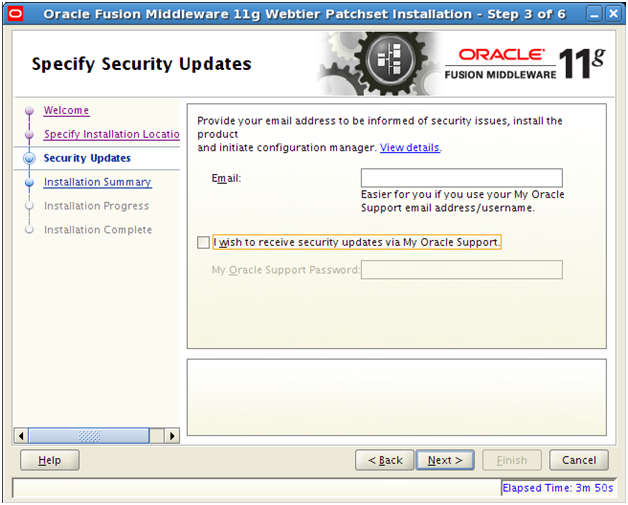Image resolution: width=628 pixels, height=505 pixels.
Task: Click left arrow of navigation pane scrollbar
Action: (x=21, y=436)
